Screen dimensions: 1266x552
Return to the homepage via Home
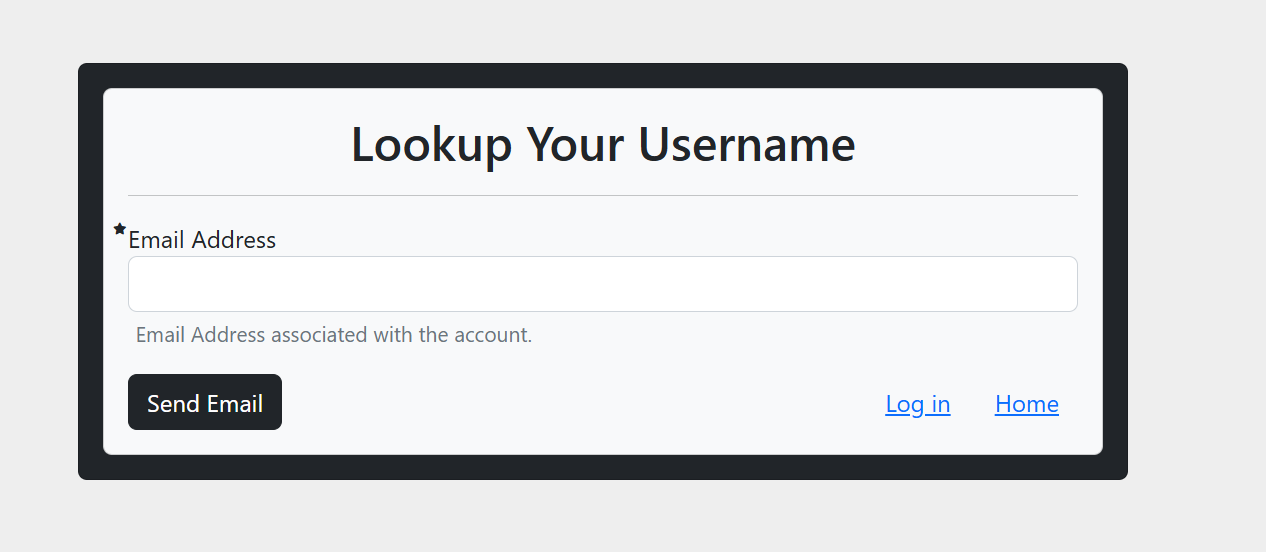[1027, 404]
